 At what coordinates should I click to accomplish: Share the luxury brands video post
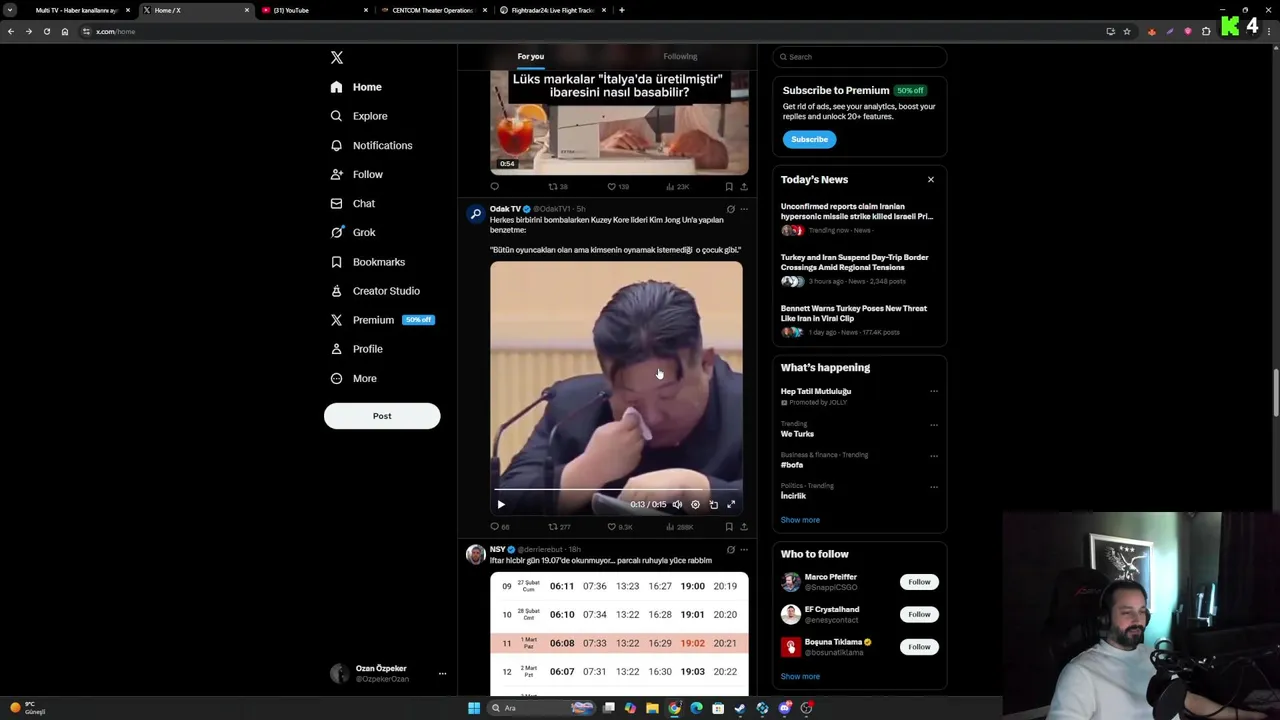(744, 187)
